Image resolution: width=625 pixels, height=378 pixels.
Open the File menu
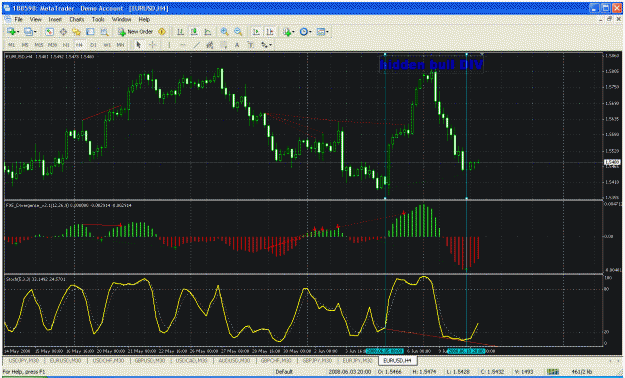pos(19,19)
